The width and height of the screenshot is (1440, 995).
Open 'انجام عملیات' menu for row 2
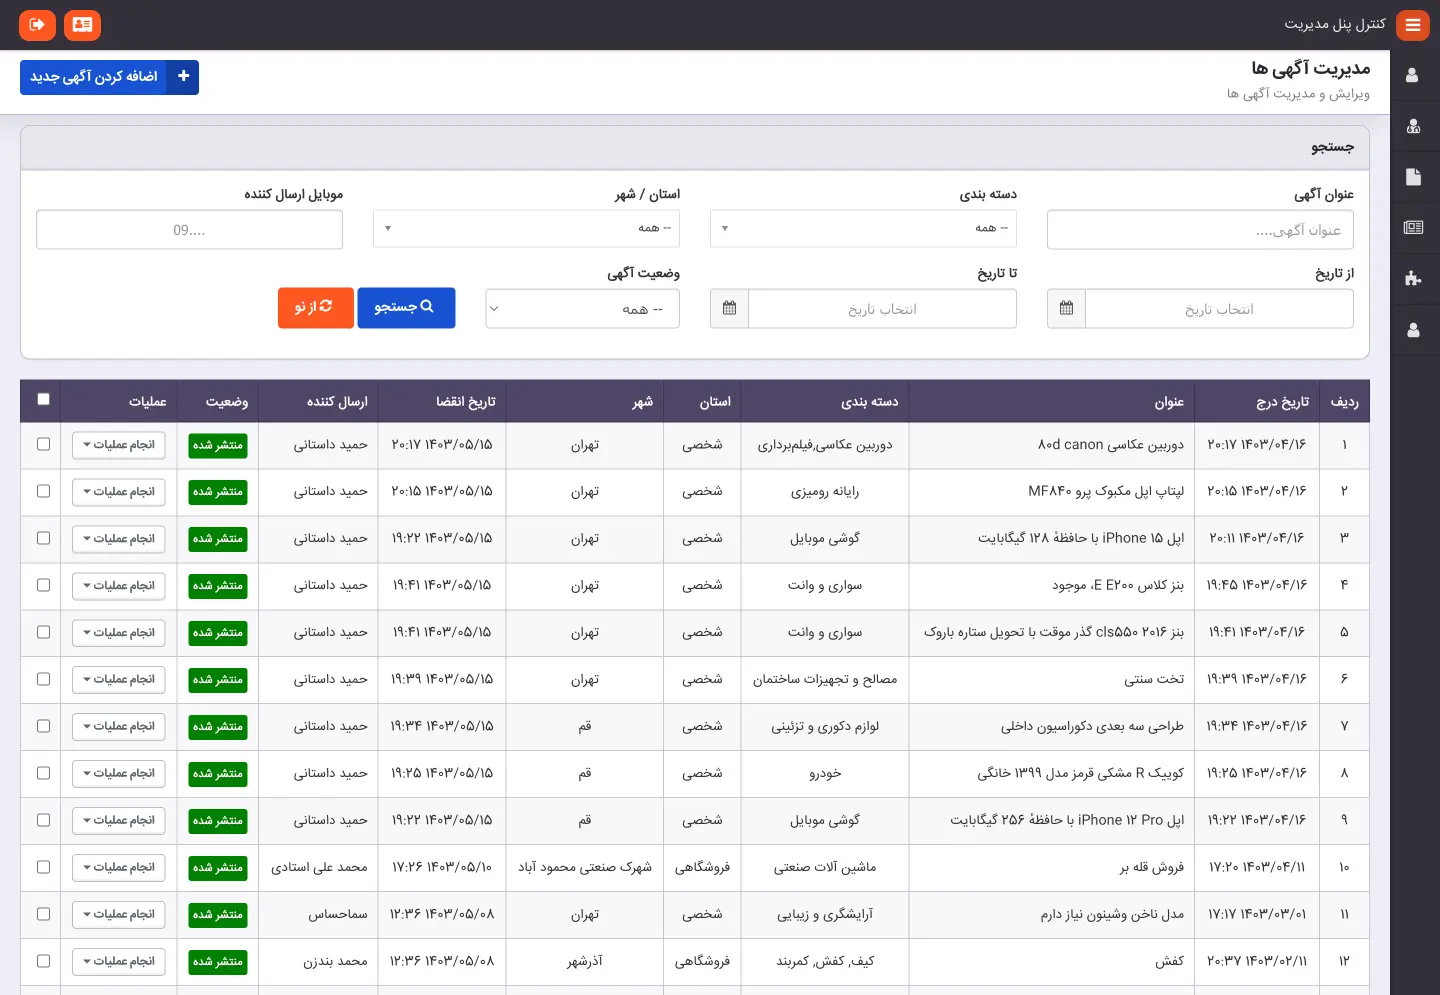coord(119,492)
